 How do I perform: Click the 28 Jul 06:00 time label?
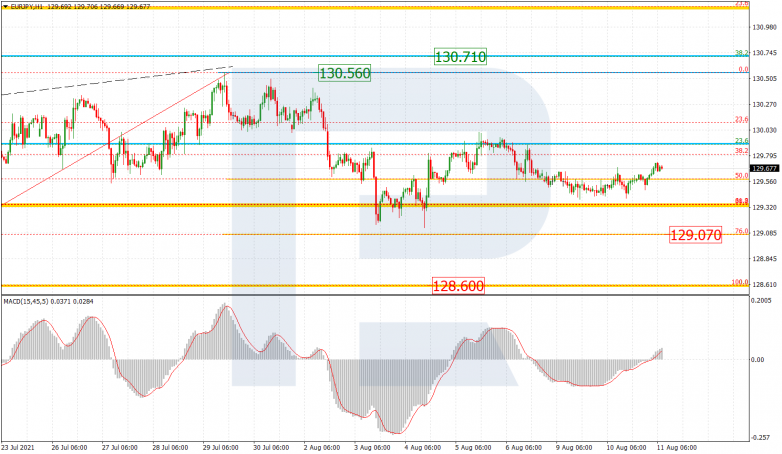tap(170, 448)
